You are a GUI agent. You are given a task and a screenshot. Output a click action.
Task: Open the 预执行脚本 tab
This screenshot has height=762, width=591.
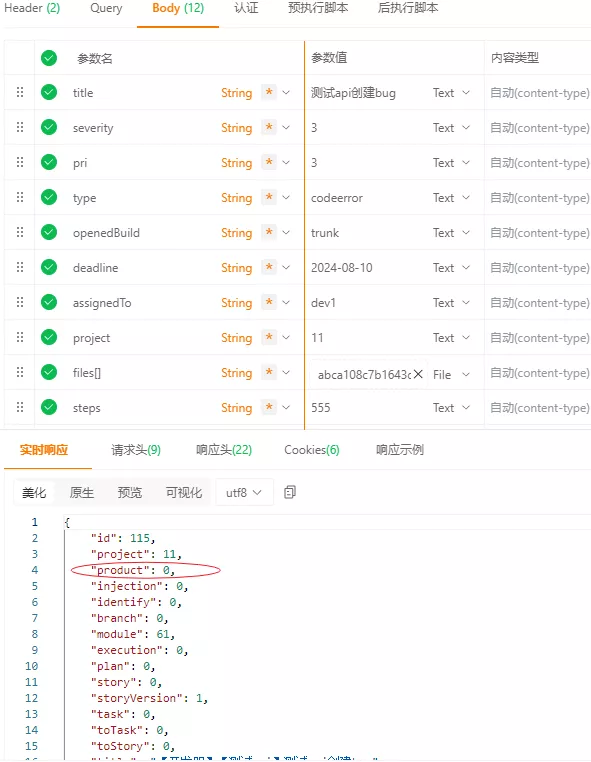point(318,8)
